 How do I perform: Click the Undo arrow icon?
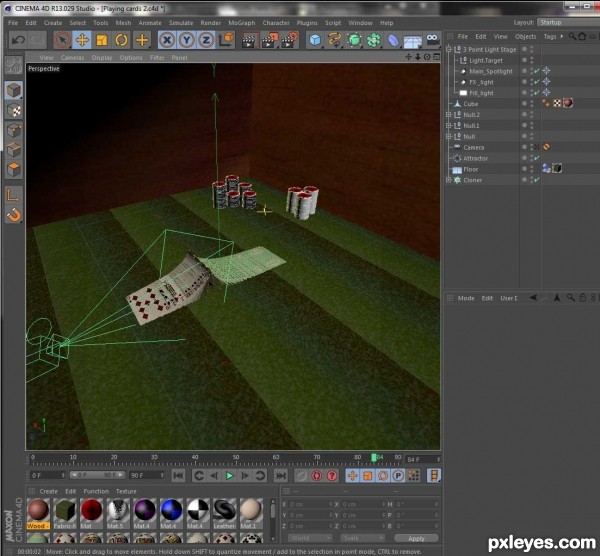click(x=18, y=40)
